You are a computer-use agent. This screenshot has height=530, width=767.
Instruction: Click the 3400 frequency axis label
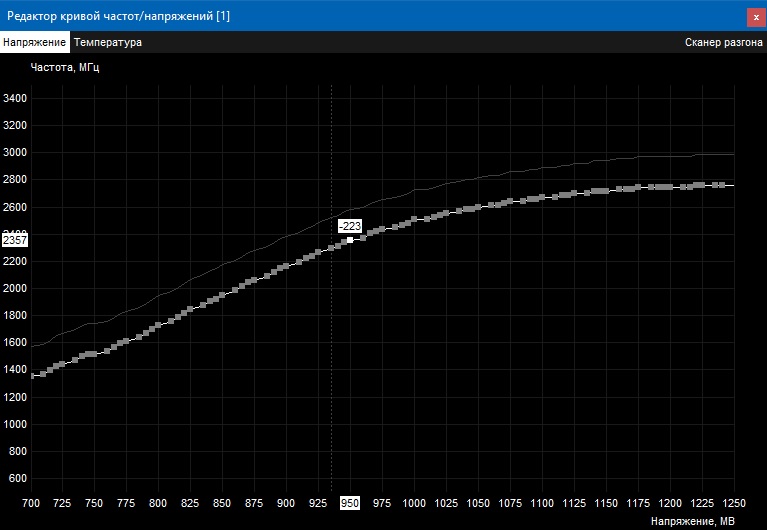click(15, 98)
